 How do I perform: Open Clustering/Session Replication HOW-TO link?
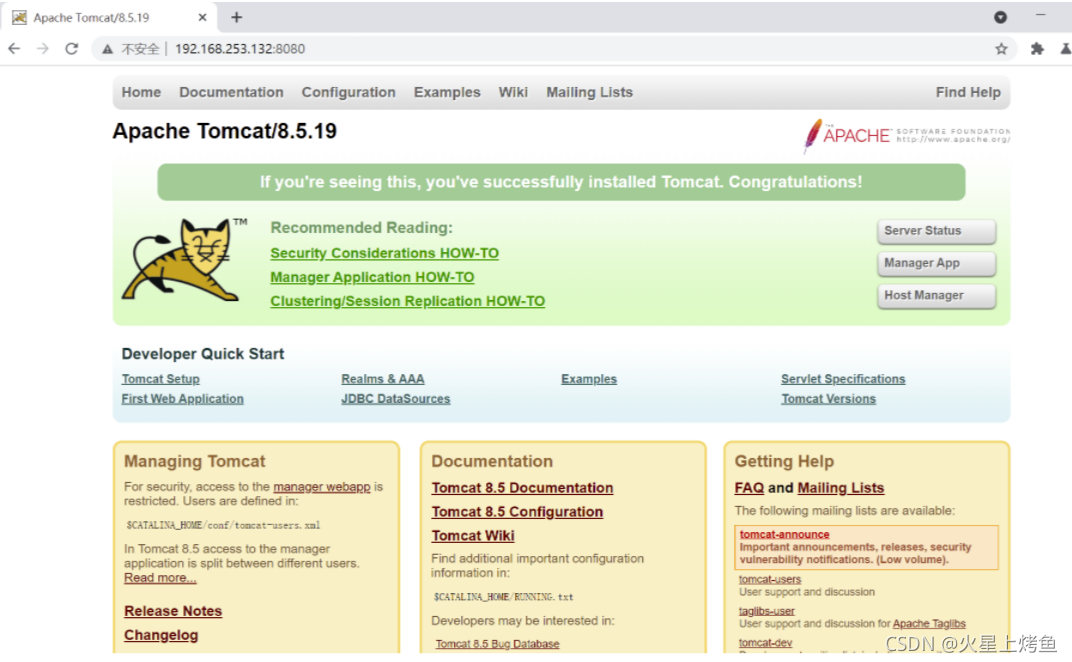click(x=407, y=301)
